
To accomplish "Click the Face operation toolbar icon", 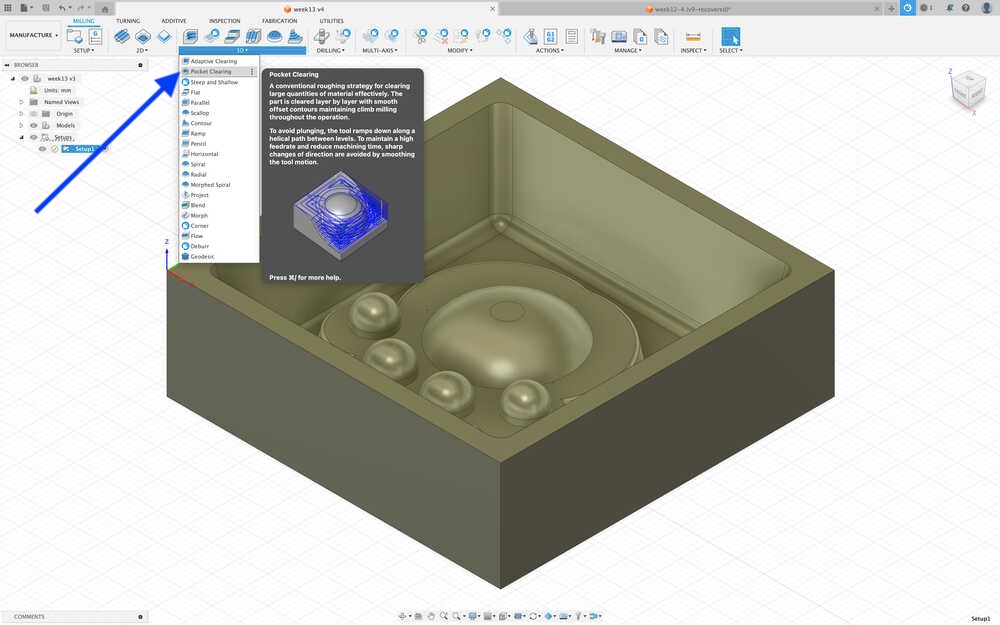I will coord(164,36).
